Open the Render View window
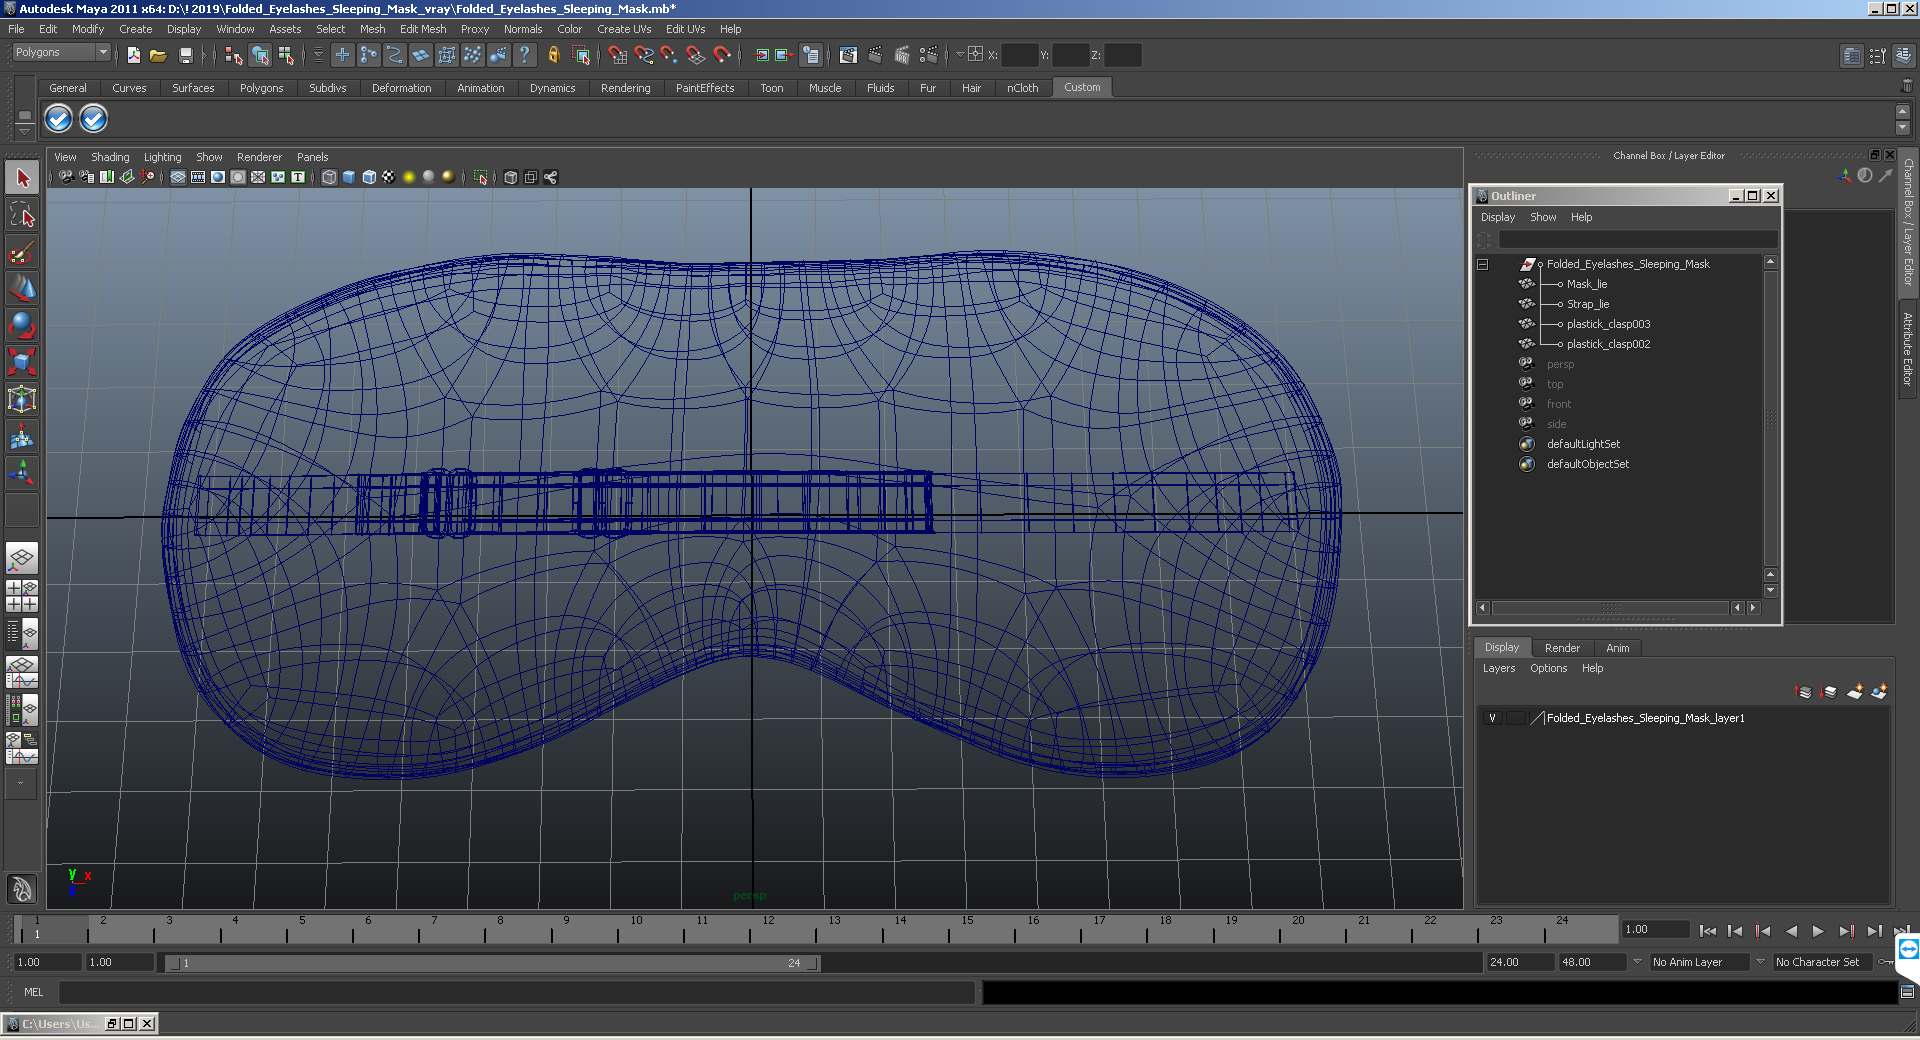This screenshot has height=1040, width=1920. tap(849, 56)
